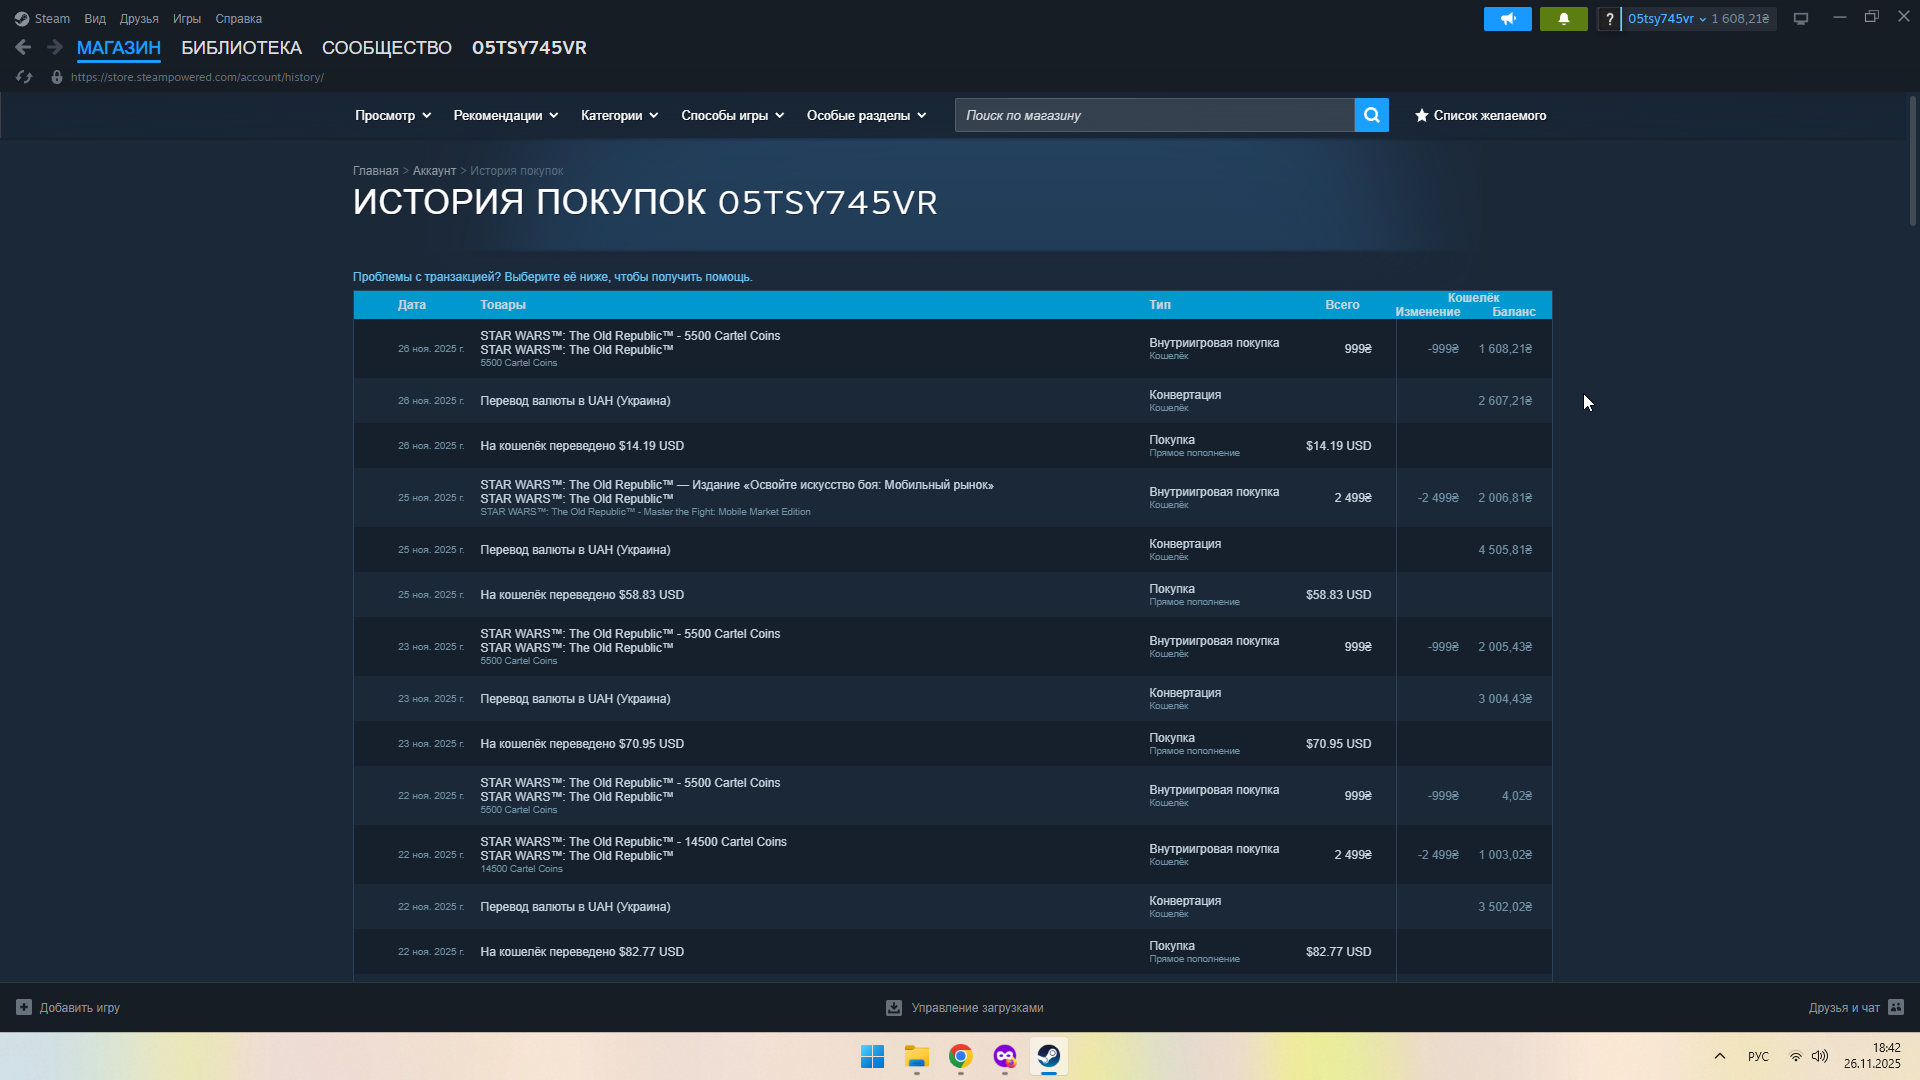Screen dimensions: 1920x1080
Task: Expand the Особые разделы dropdown
Action: 866,115
